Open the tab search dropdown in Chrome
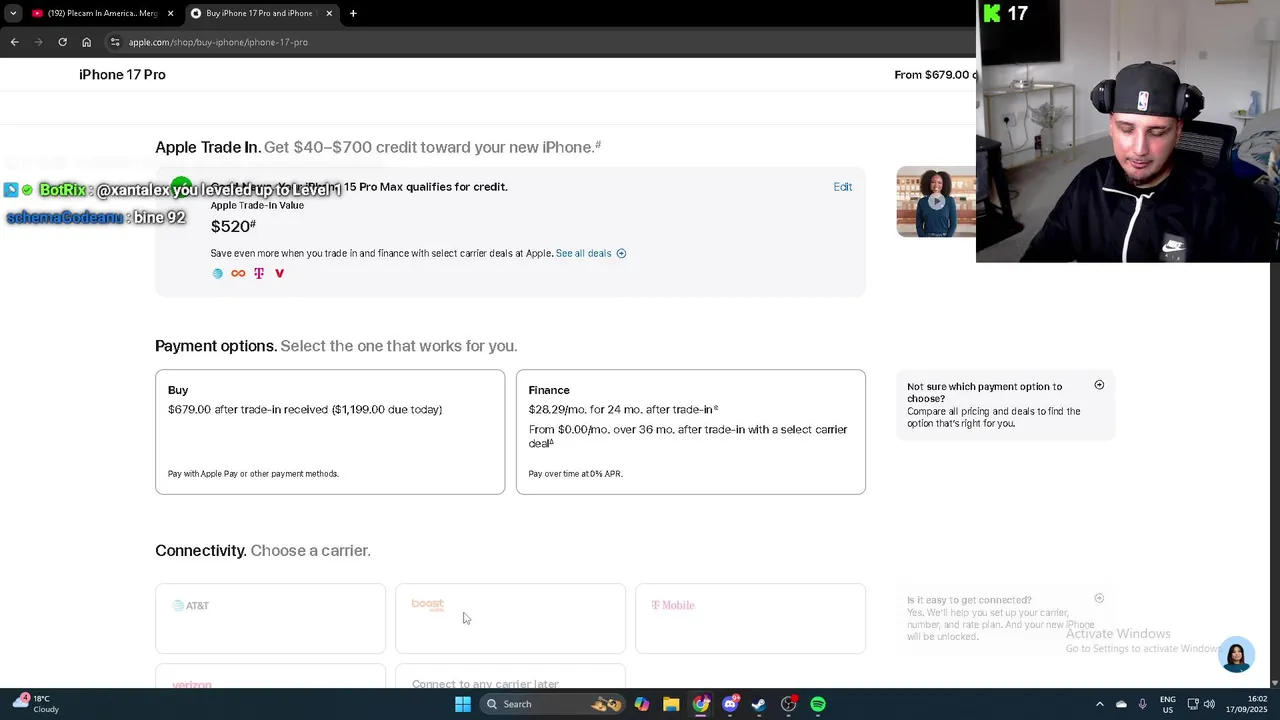This screenshot has width=1280, height=720. (13, 13)
